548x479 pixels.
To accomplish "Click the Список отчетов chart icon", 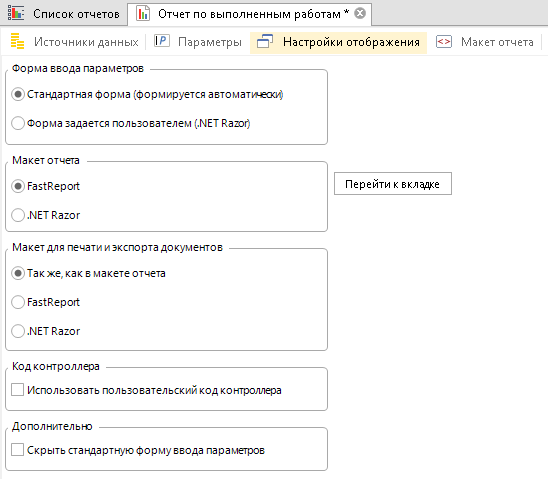I will (x=16, y=13).
